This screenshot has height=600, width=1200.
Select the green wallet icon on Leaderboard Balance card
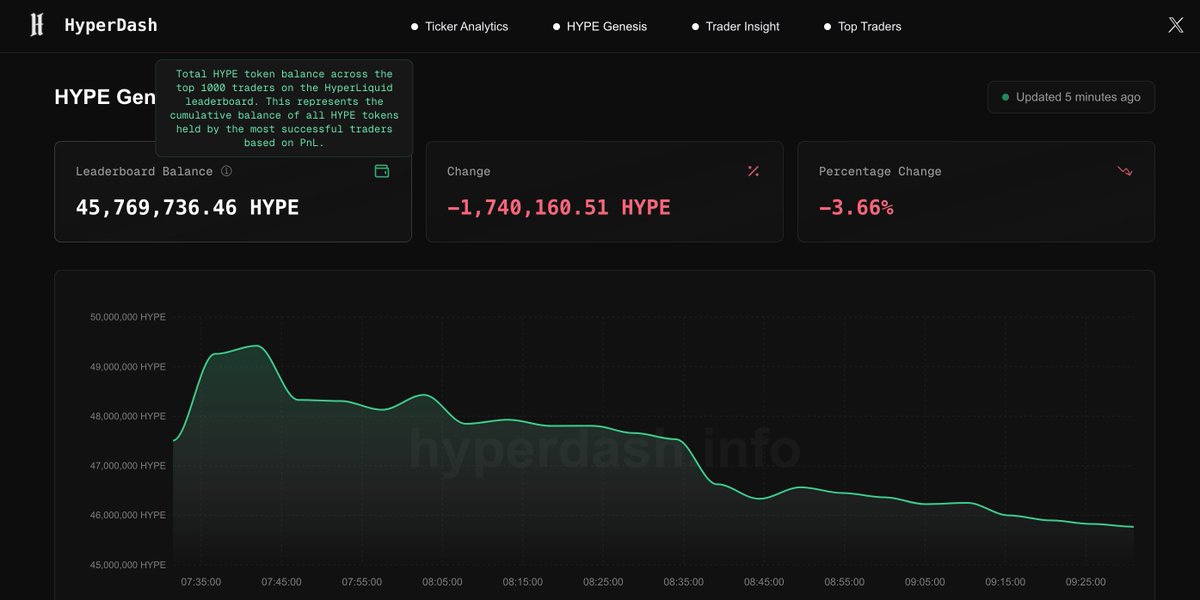click(382, 171)
